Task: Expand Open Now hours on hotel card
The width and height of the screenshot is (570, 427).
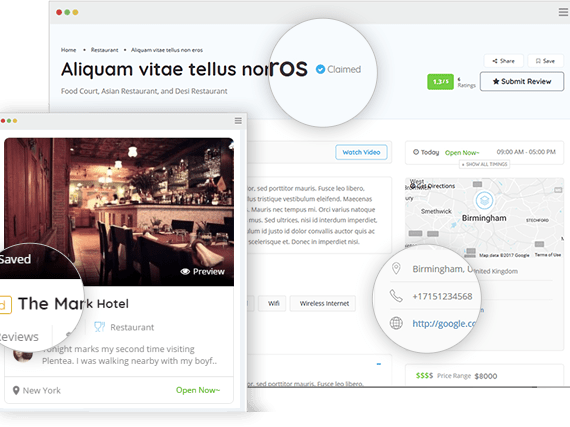Action: pos(198,390)
